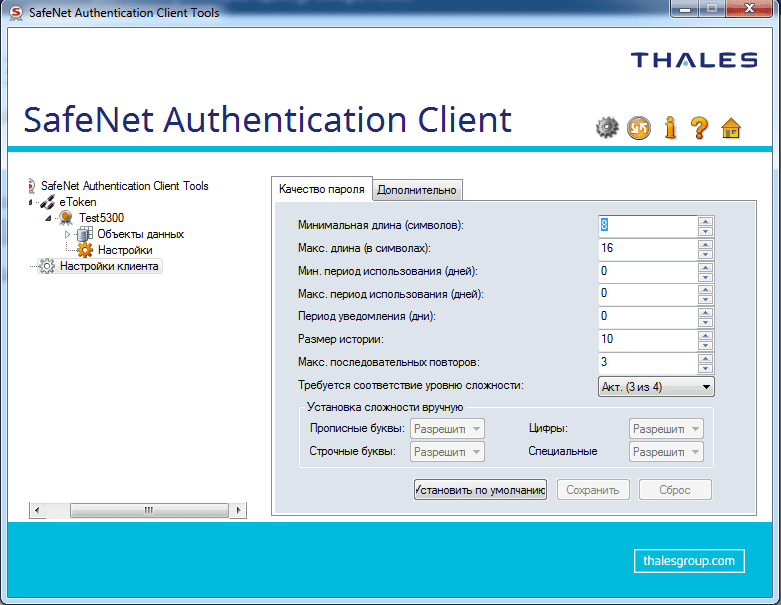Collapse the eToken node

(30, 202)
